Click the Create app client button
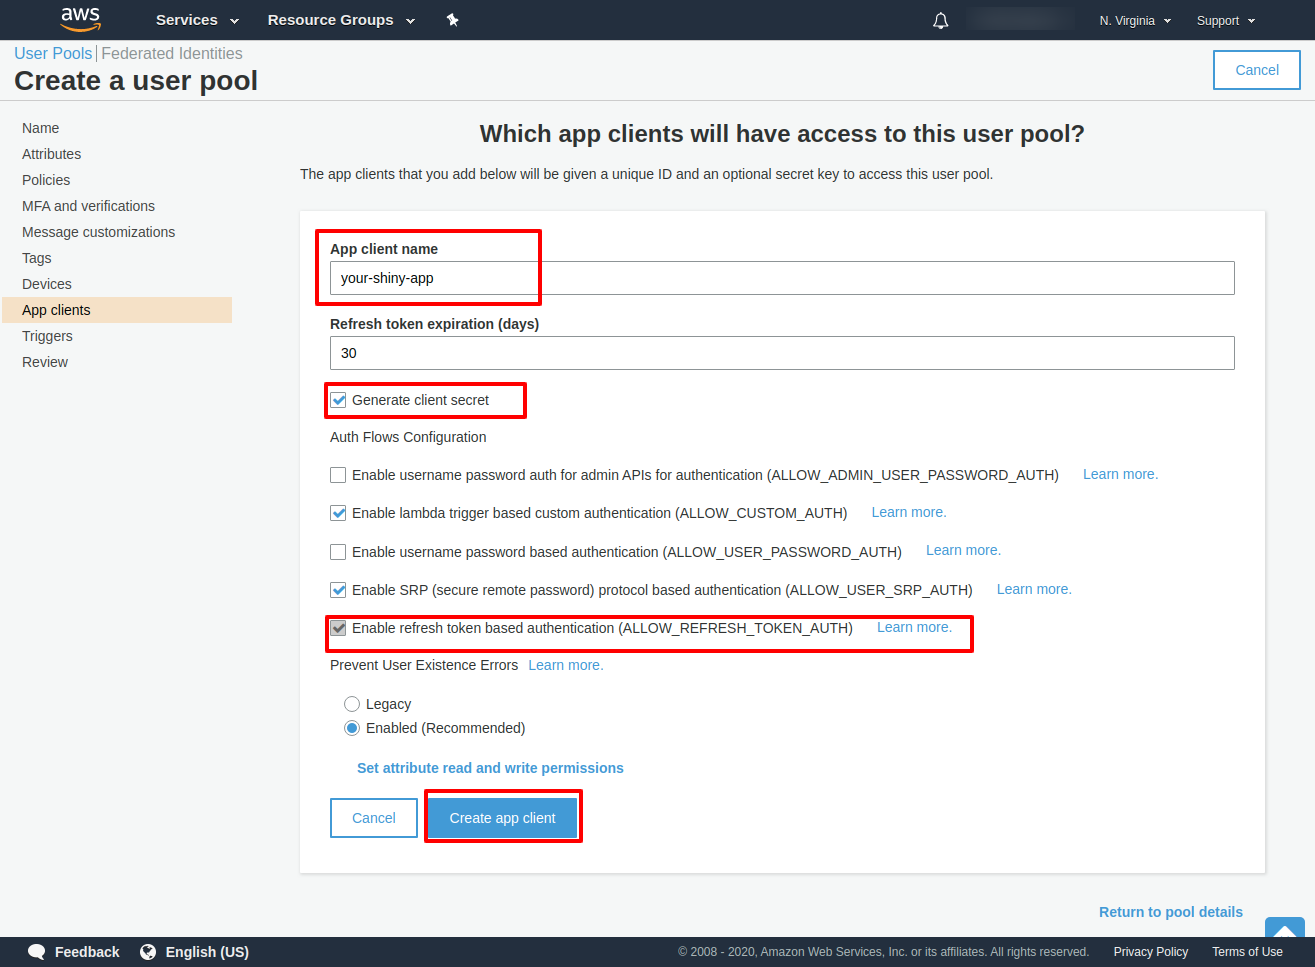The image size is (1315, 967). pos(502,818)
